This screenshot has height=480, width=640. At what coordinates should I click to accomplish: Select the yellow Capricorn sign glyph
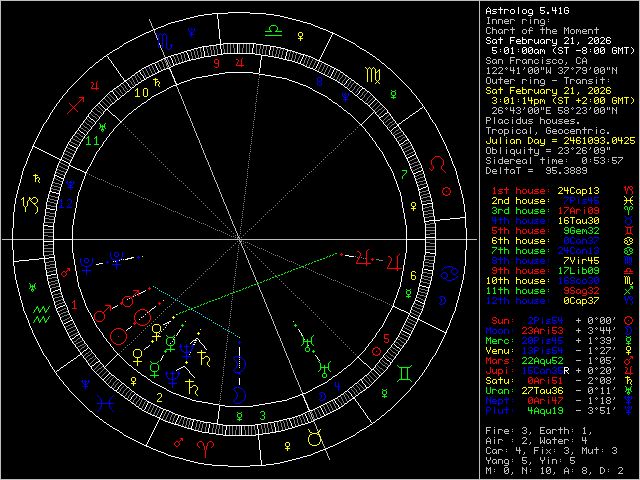tap(28, 204)
